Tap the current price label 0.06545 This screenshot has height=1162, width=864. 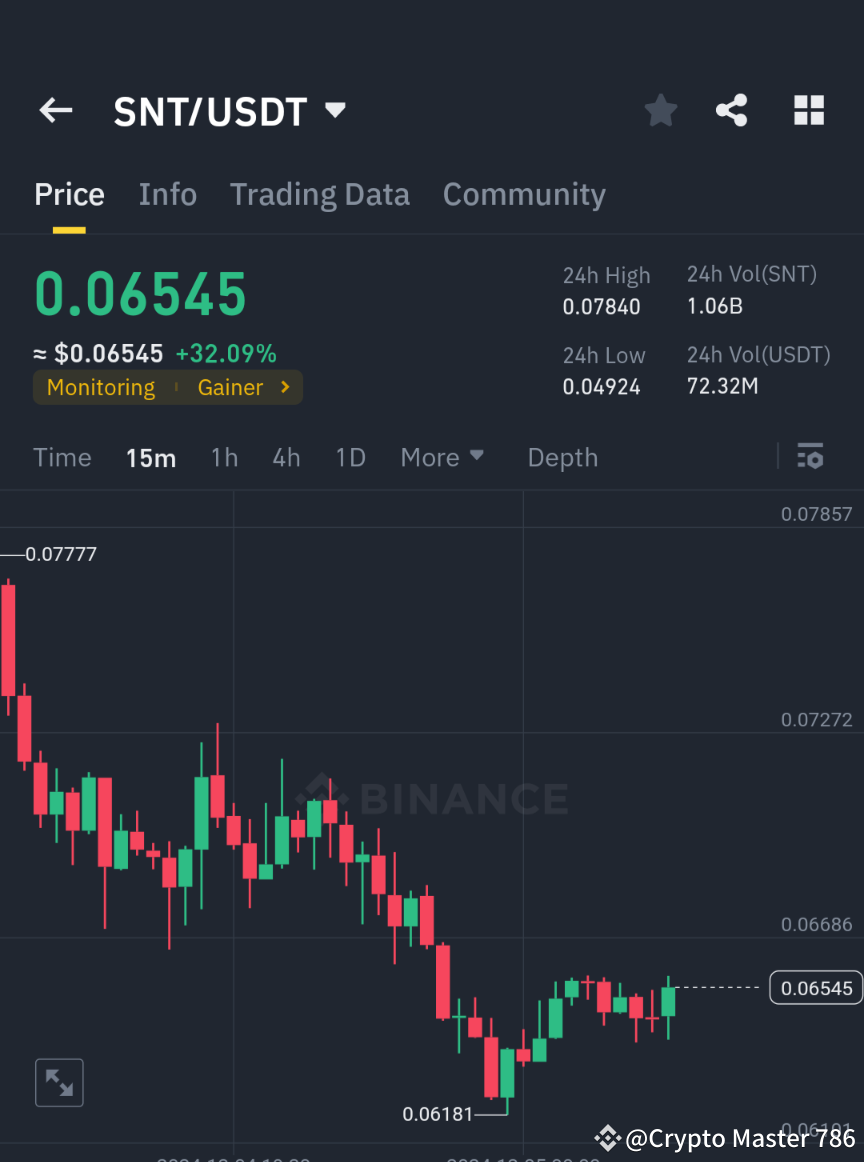[x=815, y=988]
